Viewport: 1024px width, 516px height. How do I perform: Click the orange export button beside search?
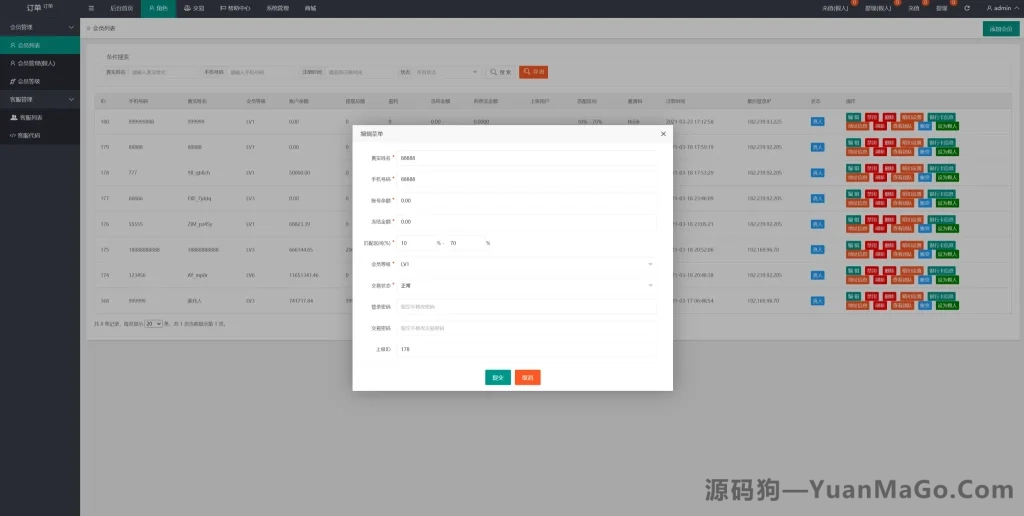point(534,73)
